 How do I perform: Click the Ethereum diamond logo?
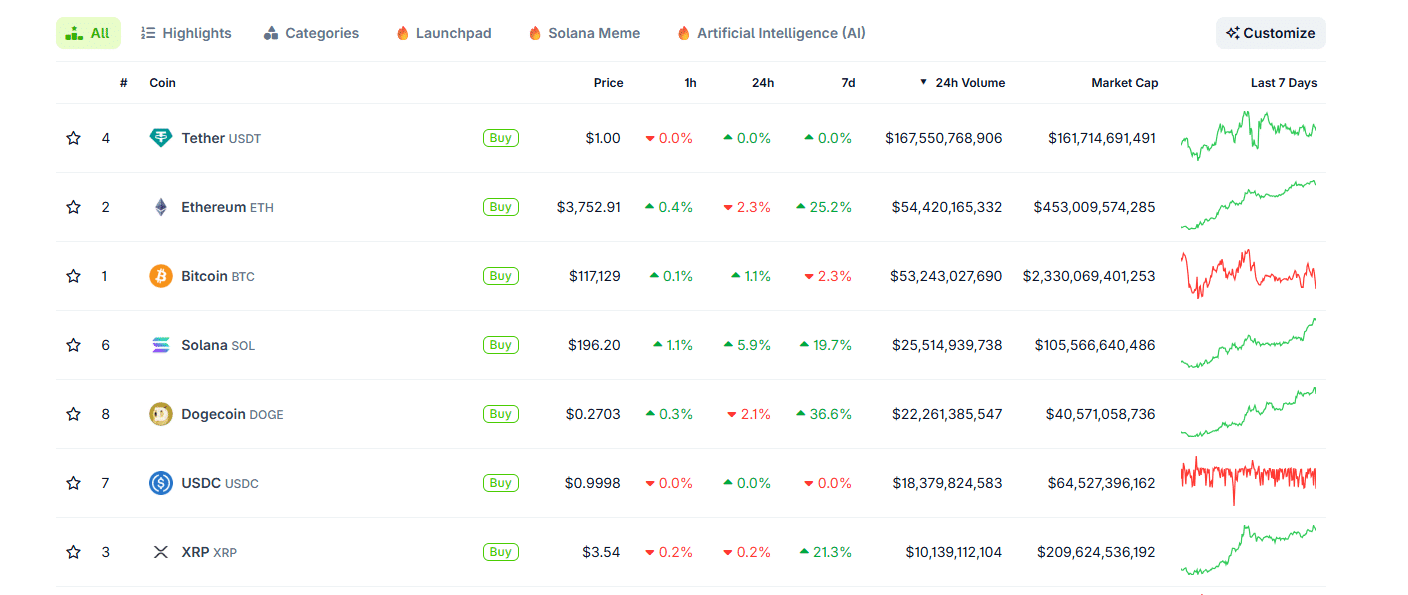(x=161, y=207)
